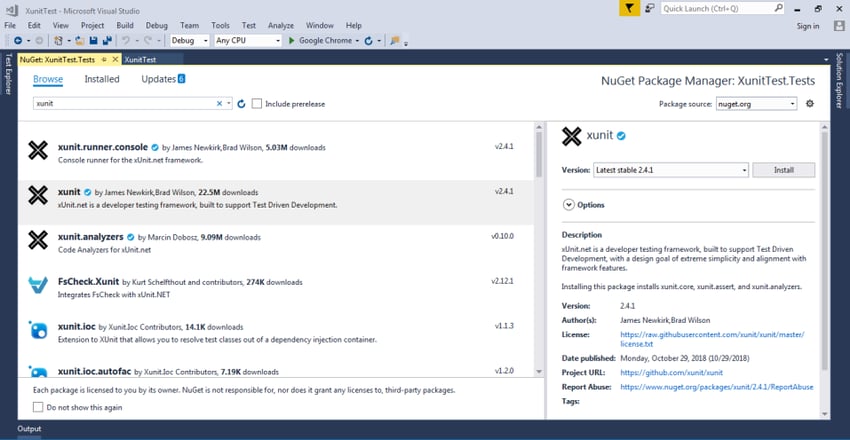
Task: Start debugging with green play icon
Action: pos(292,41)
